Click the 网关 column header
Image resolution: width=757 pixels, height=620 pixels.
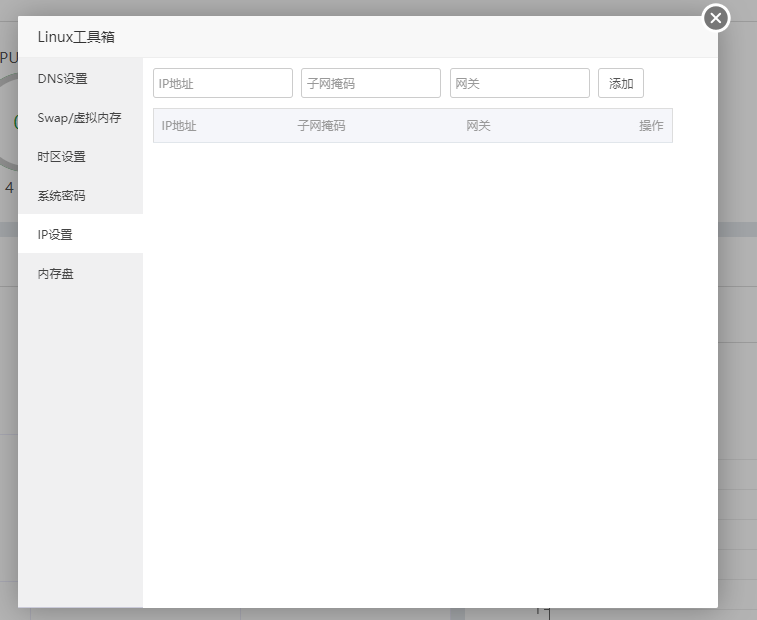478,126
